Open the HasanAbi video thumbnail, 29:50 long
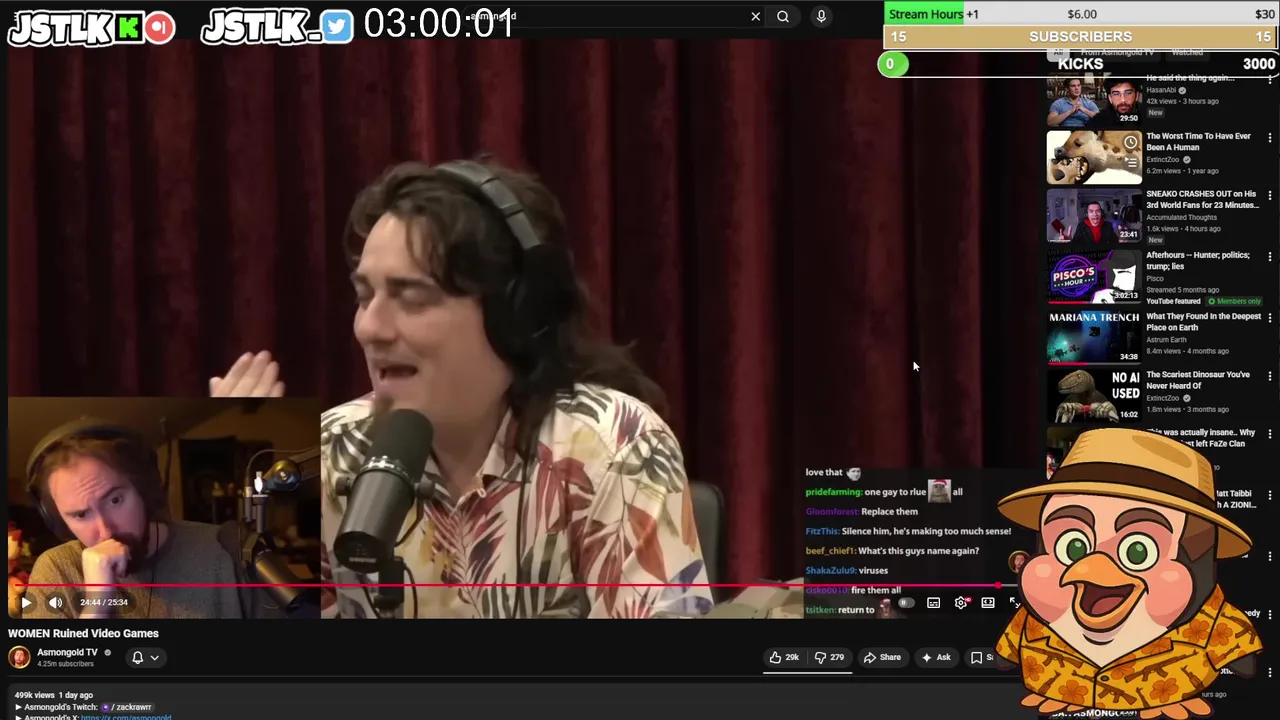The width and height of the screenshot is (1280, 720). (1094, 100)
